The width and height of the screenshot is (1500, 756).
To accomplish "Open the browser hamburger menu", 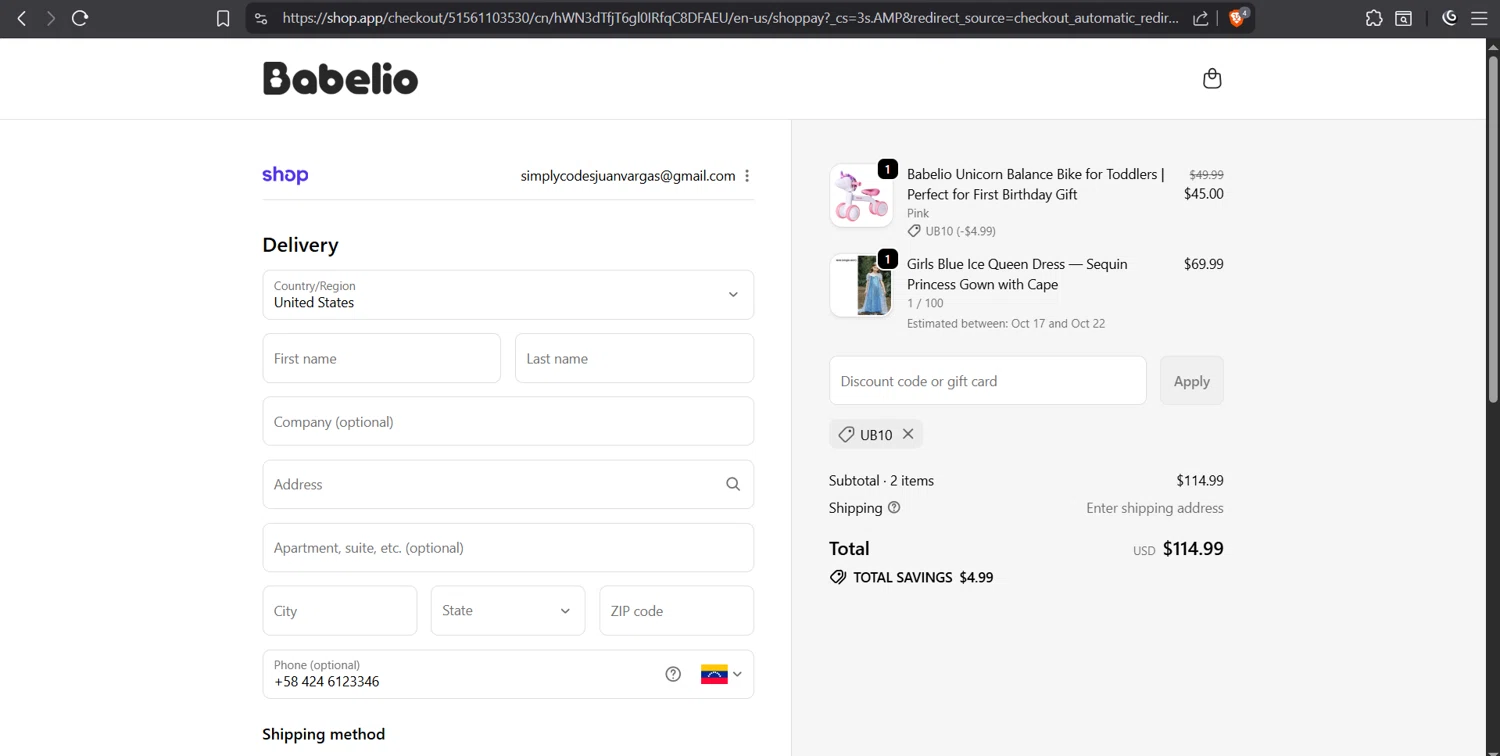I will point(1479,18).
